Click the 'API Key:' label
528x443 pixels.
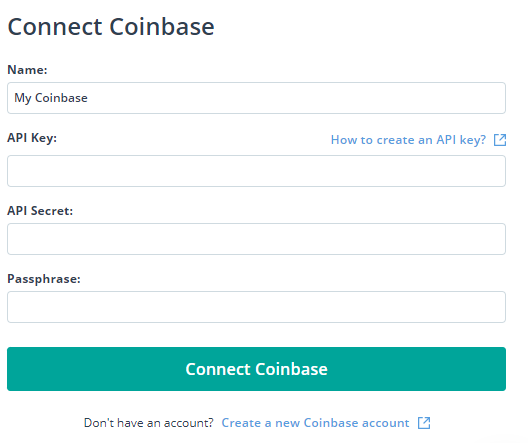click(32, 138)
